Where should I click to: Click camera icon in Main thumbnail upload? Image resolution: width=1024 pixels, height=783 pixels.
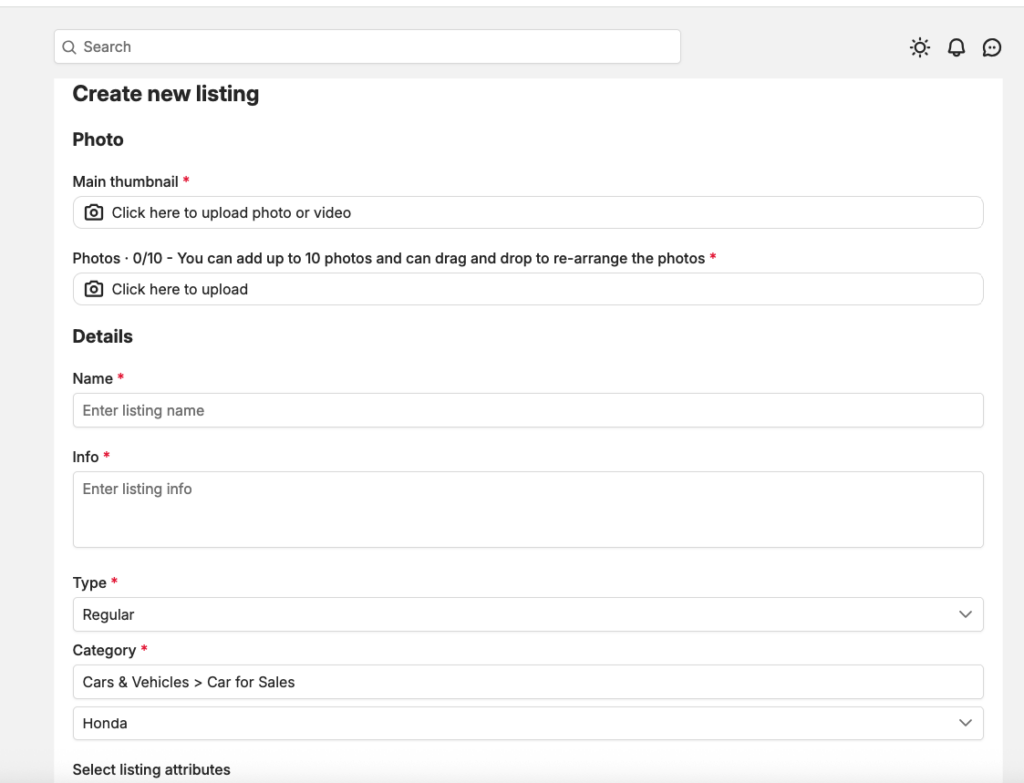94,213
